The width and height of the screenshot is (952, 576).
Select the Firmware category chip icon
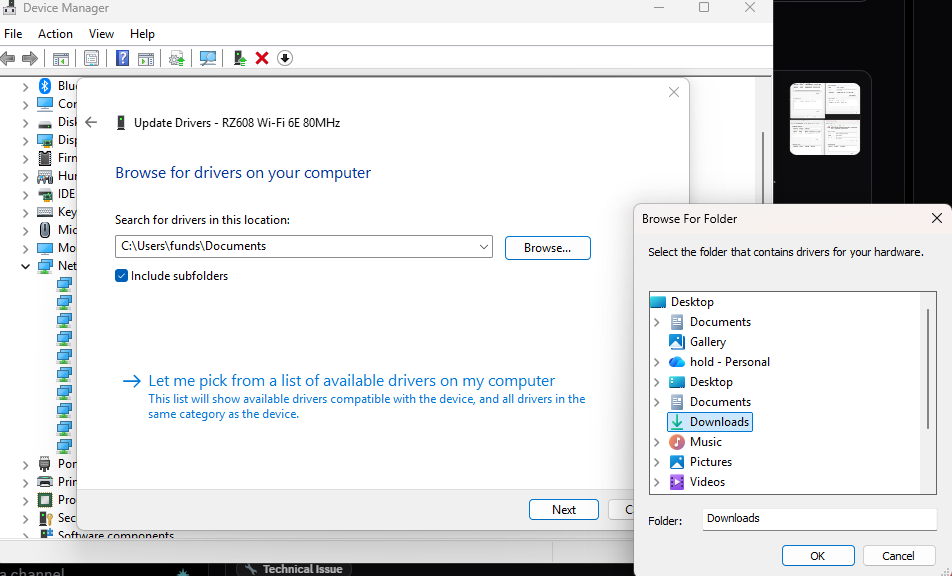click(x=45, y=158)
